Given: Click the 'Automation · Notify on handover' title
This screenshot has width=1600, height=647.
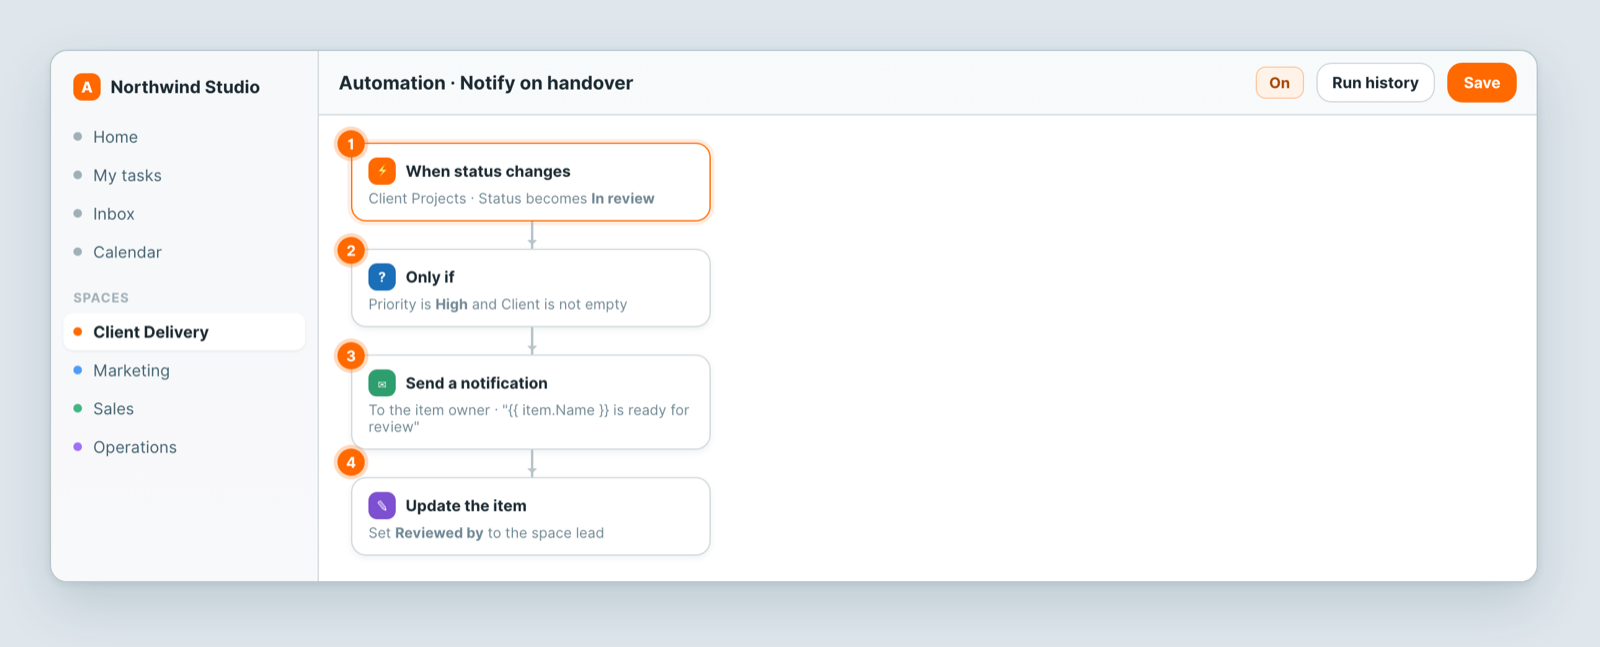Looking at the screenshot, I should [486, 83].
